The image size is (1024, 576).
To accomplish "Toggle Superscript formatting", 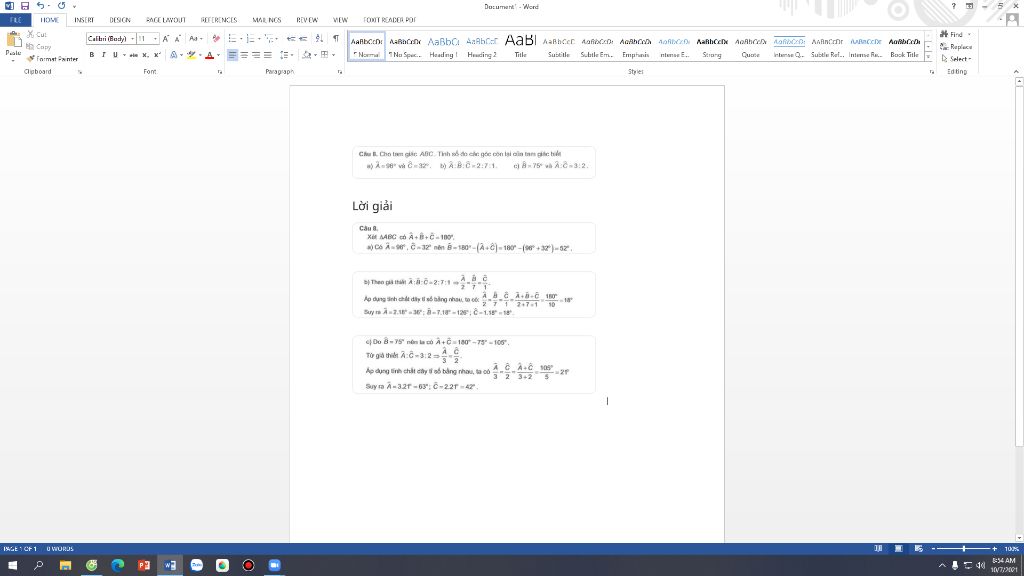I will click(157, 55).
